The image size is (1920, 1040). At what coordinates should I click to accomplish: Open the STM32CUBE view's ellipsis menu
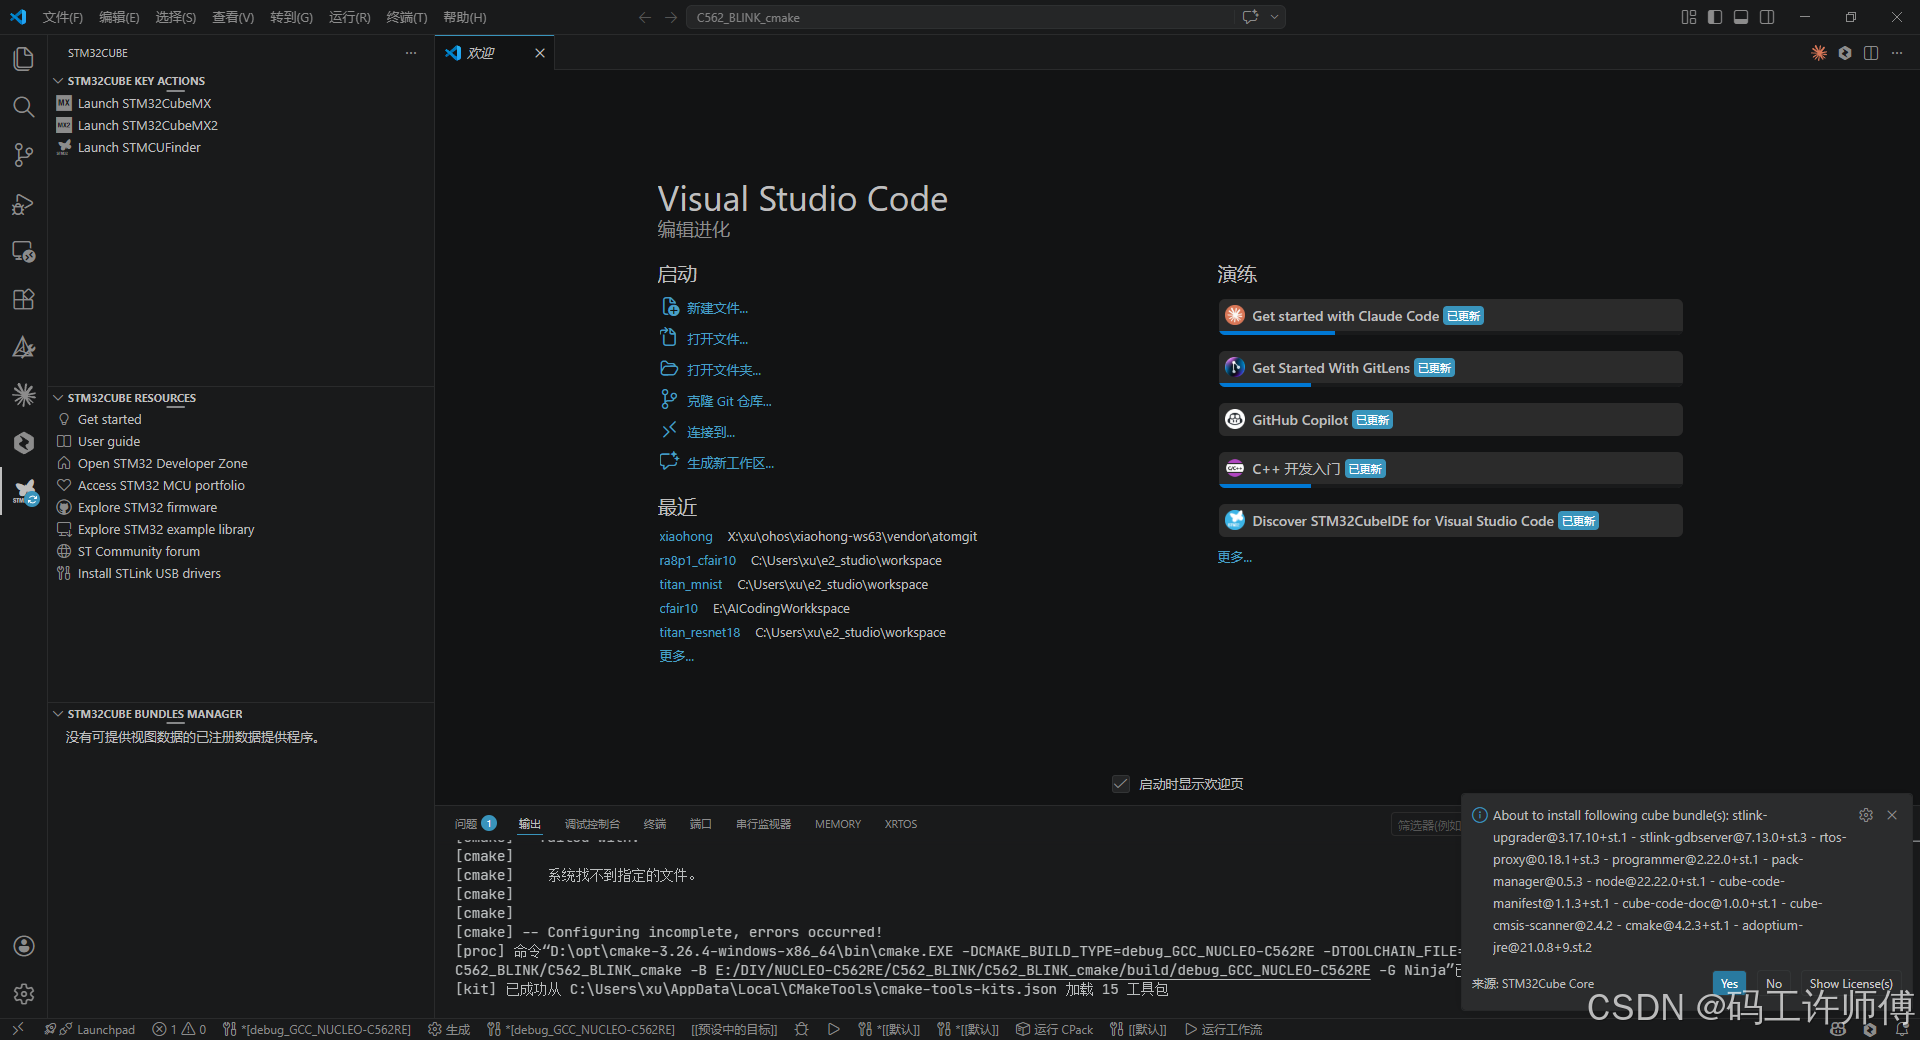(x=411, y=53)
